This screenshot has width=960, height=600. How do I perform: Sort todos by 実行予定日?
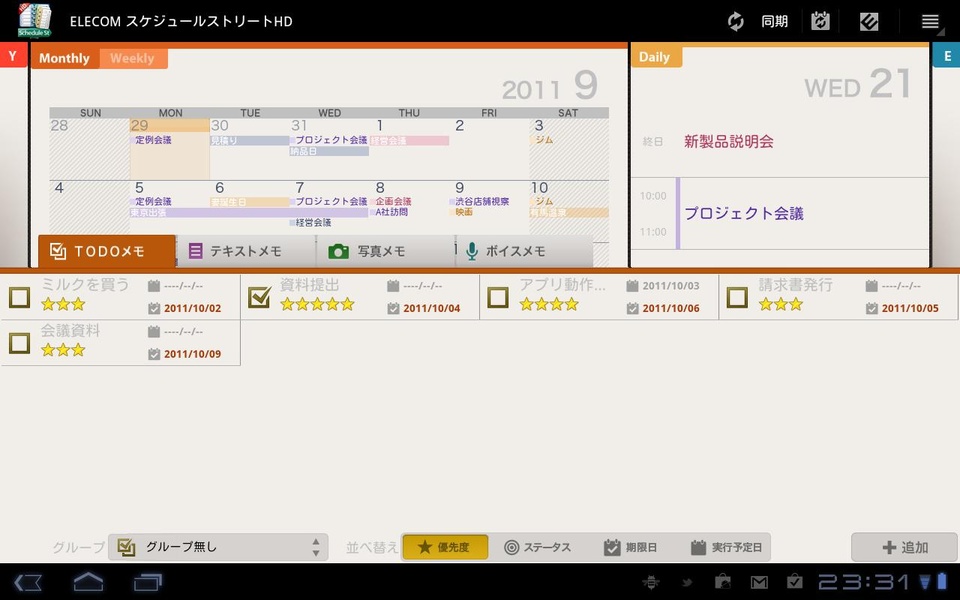coord(726,547)
